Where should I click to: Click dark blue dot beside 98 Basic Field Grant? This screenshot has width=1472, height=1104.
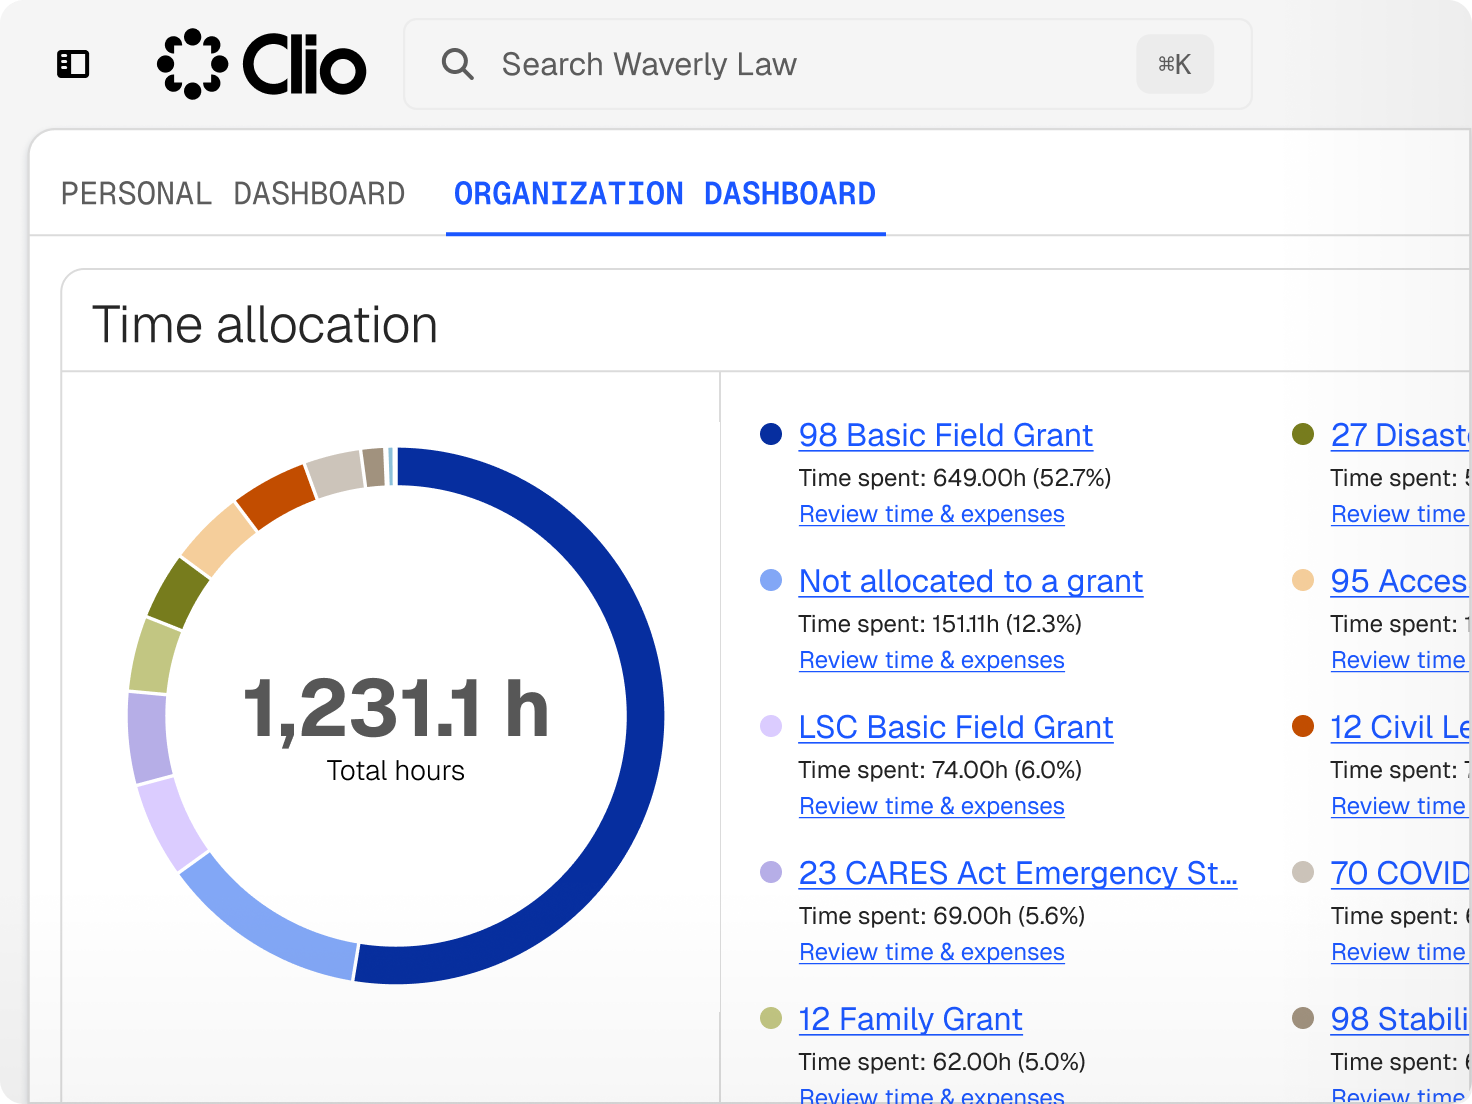coord(771,434)
